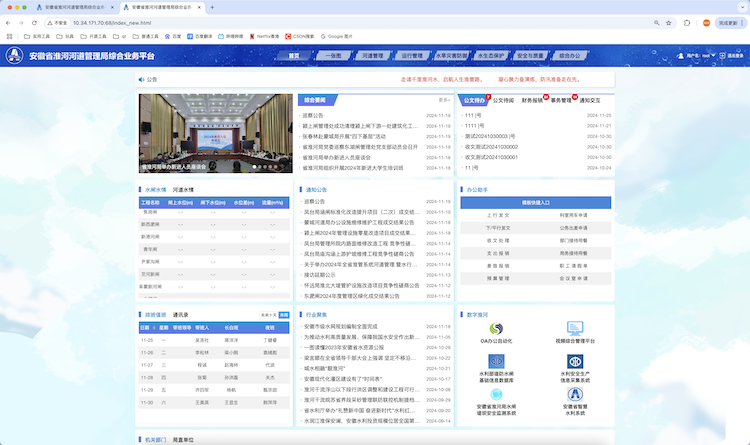Image resolution: width=750 pixels, height=445 pixels.
Task: Open the 上行发文 shortcut
Action: click(498, 215)
